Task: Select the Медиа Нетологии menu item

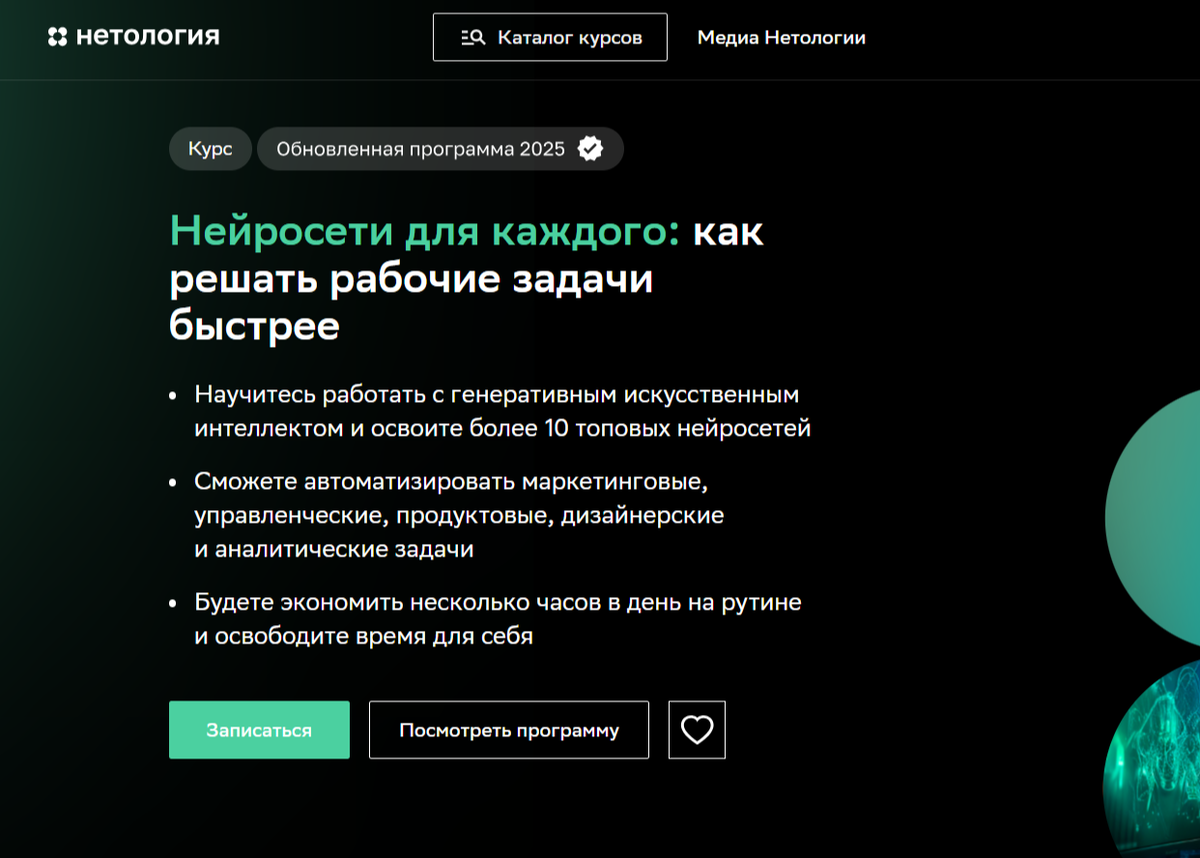Action: click(781, 38)
